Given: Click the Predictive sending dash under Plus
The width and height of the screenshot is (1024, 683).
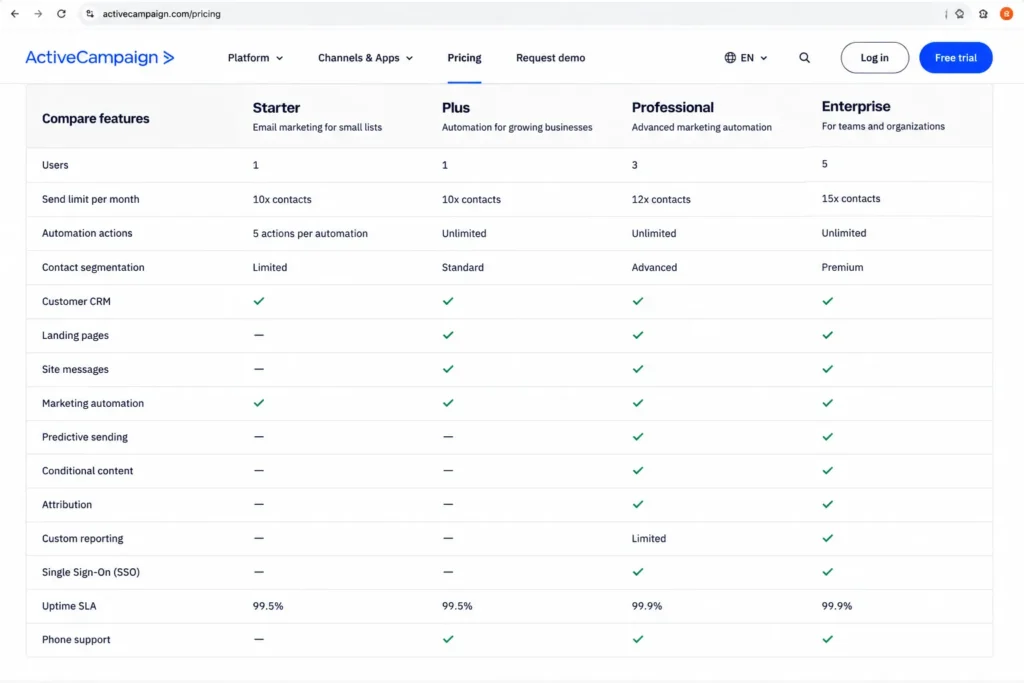Looking at the screenshot, I should (x=448, y=436).
